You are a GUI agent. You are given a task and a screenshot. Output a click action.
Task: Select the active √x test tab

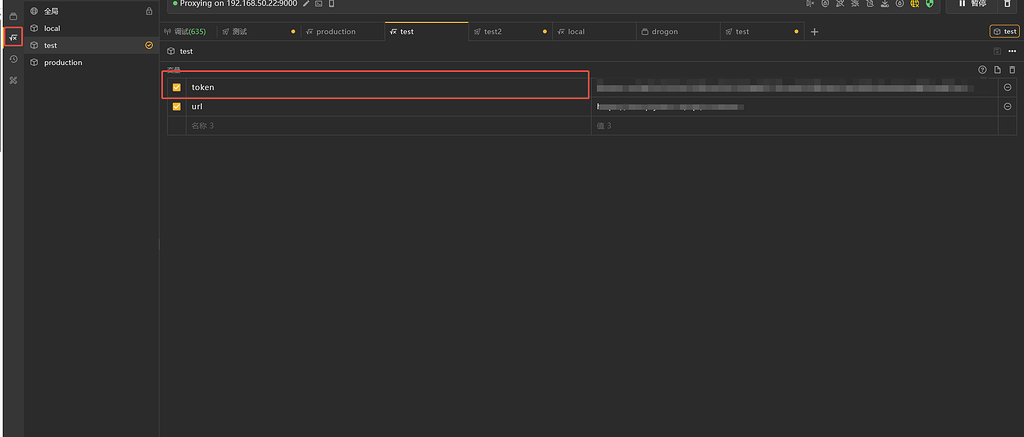click(426, 31)
